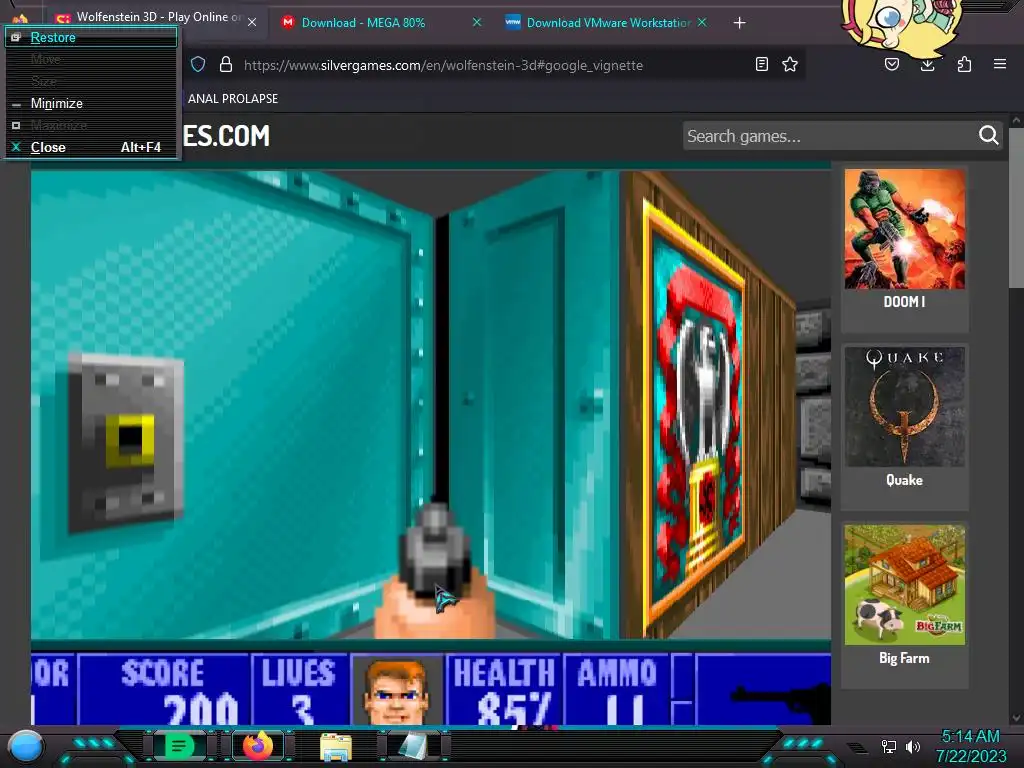
Task: Open the ANAL PROLAPSE bookmark
Action: pos(232,99)
